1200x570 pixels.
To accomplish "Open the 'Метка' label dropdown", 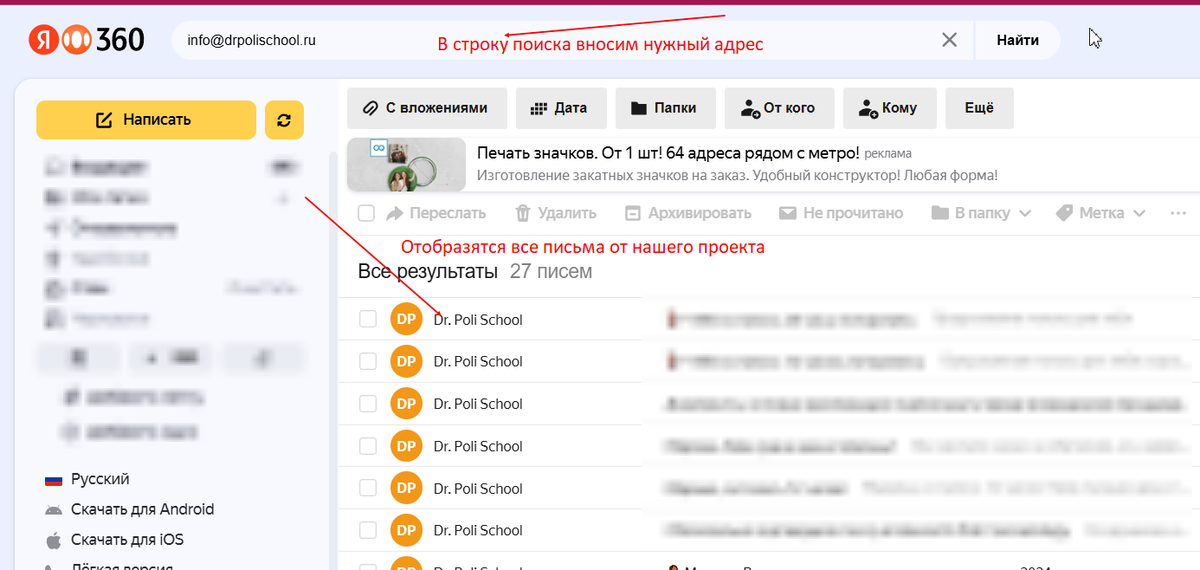I will [x=1103, y=213].
